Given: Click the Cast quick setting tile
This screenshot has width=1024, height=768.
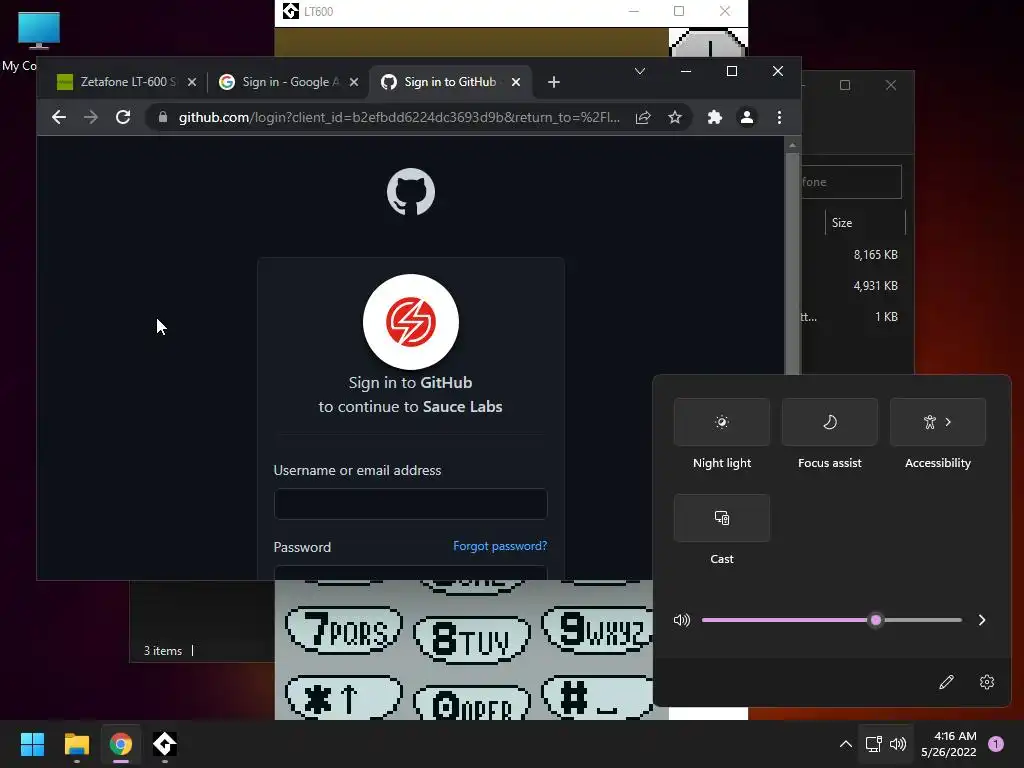Looking at the screenshot, I should 722,518.
